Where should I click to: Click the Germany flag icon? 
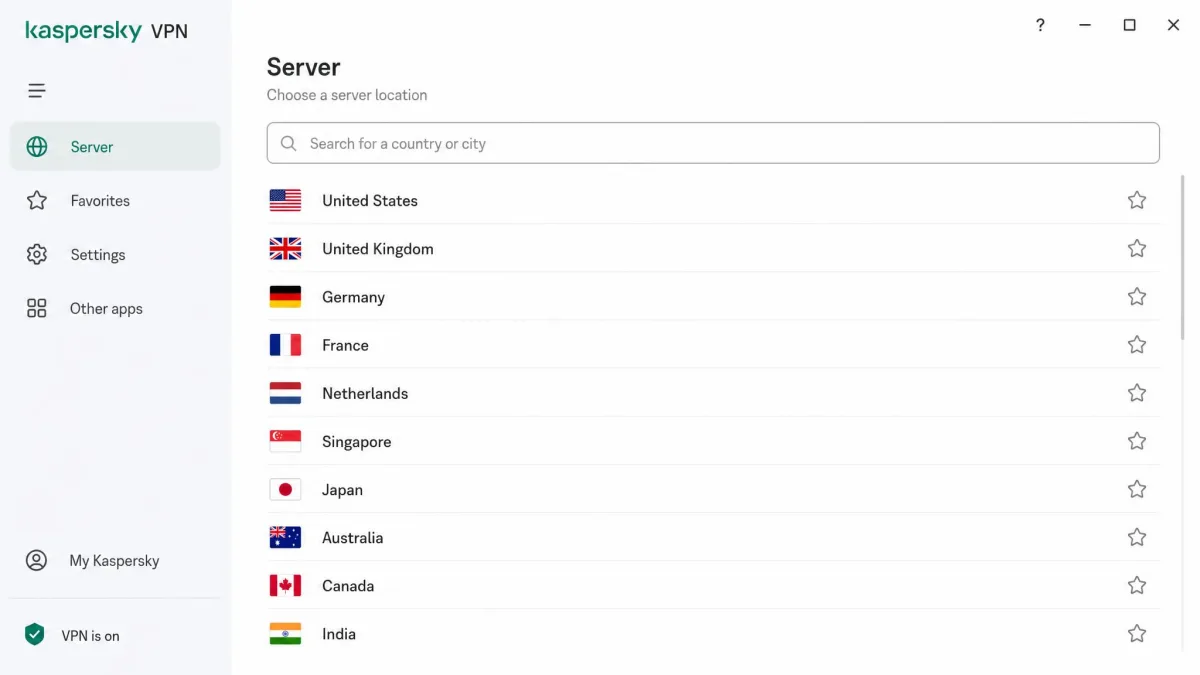point(285,297)
